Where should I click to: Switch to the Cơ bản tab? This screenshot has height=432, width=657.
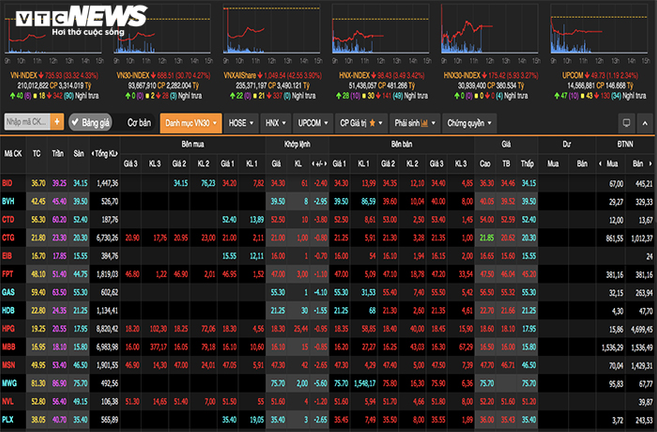139,122
